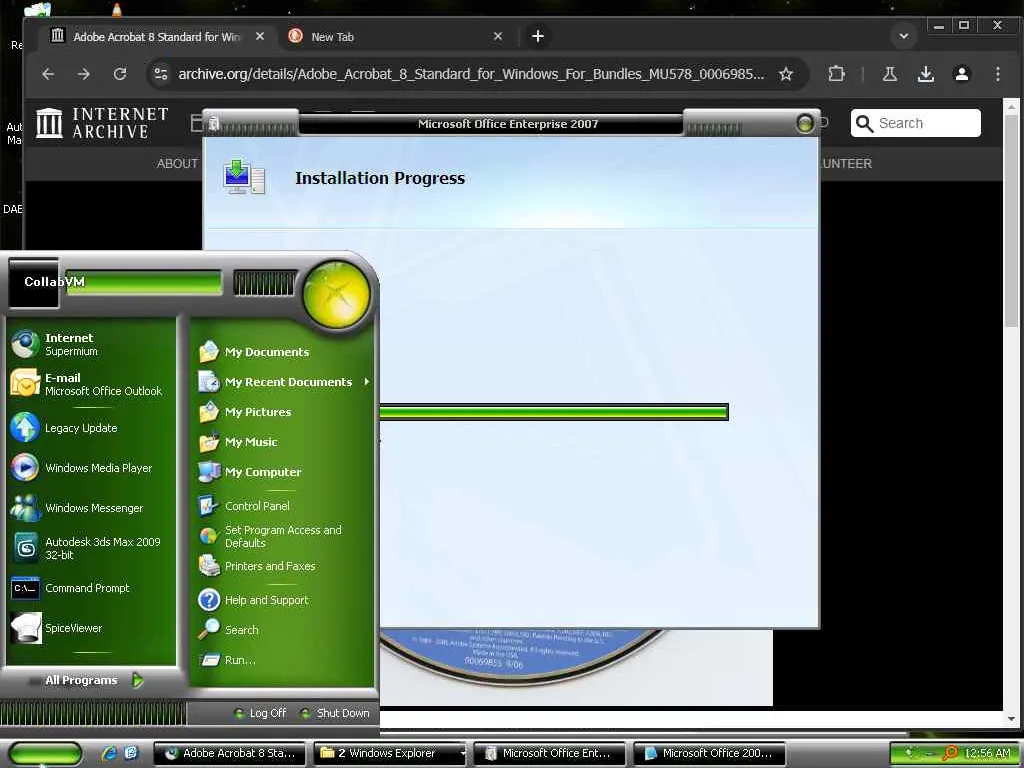Select Microsoft Office 200... taskbar button
The height and width of the screenshot is (768, 1024).
(709, 753)
